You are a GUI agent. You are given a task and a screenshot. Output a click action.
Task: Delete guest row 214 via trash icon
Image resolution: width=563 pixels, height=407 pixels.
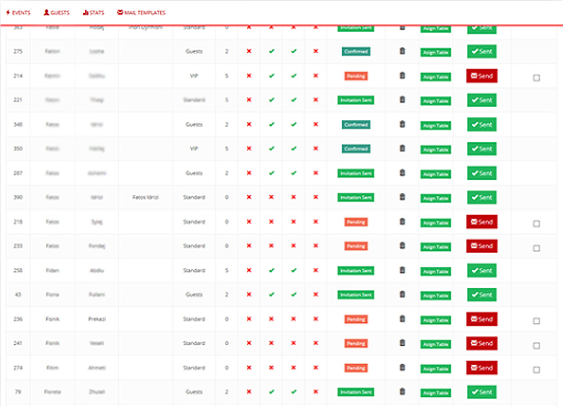click(402, 75)
